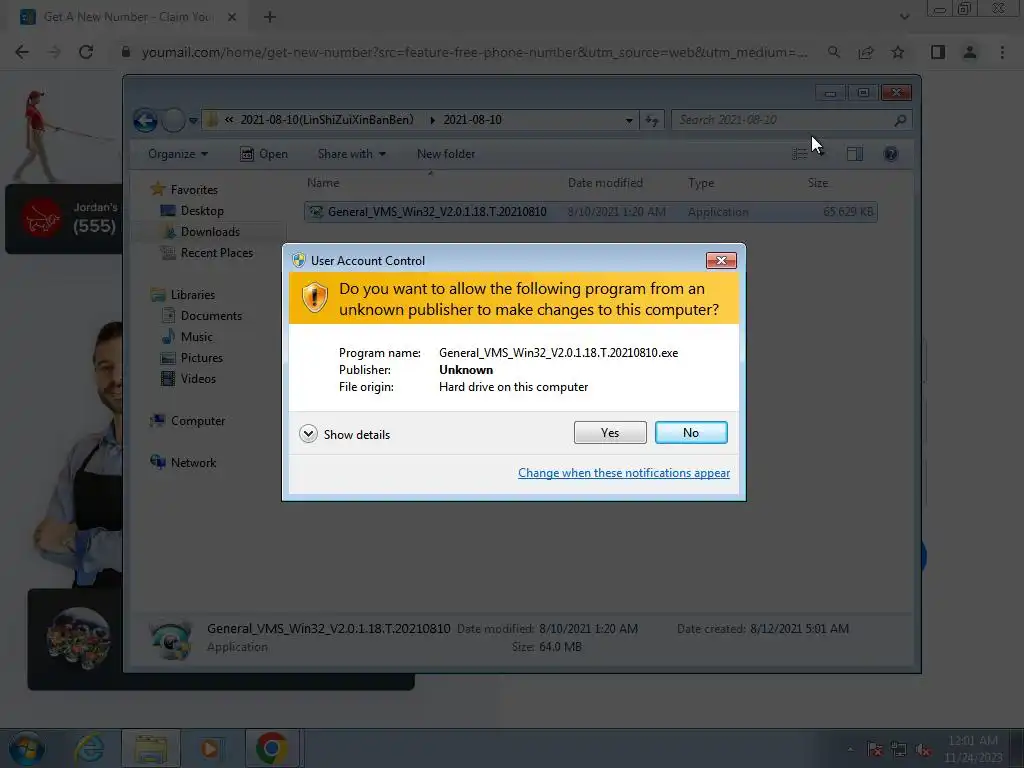The width and height of the screenshot is (1024, 768).
Task: Click Chrome reload page icon
Action: point(86,52)
